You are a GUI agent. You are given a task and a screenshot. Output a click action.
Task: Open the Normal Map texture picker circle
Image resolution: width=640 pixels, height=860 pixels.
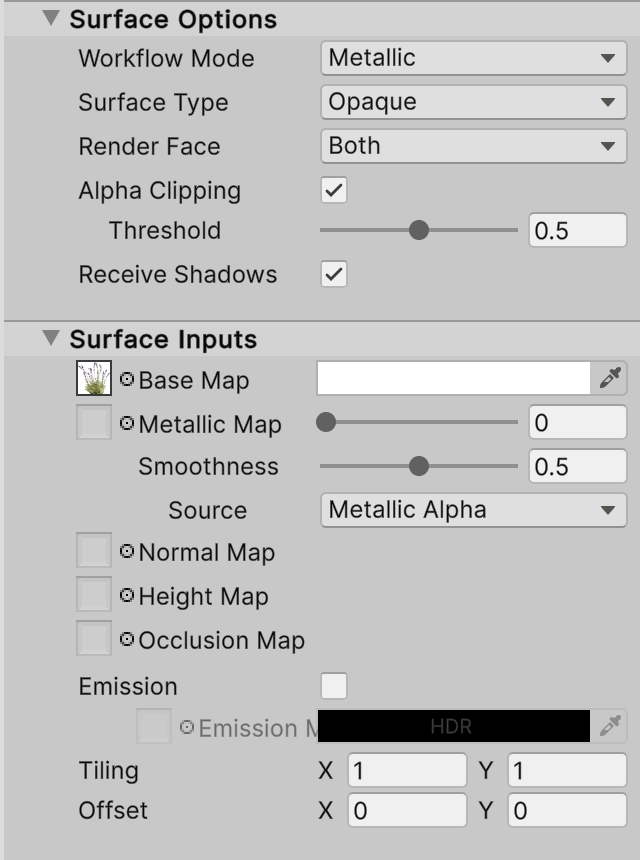point(127,552)
